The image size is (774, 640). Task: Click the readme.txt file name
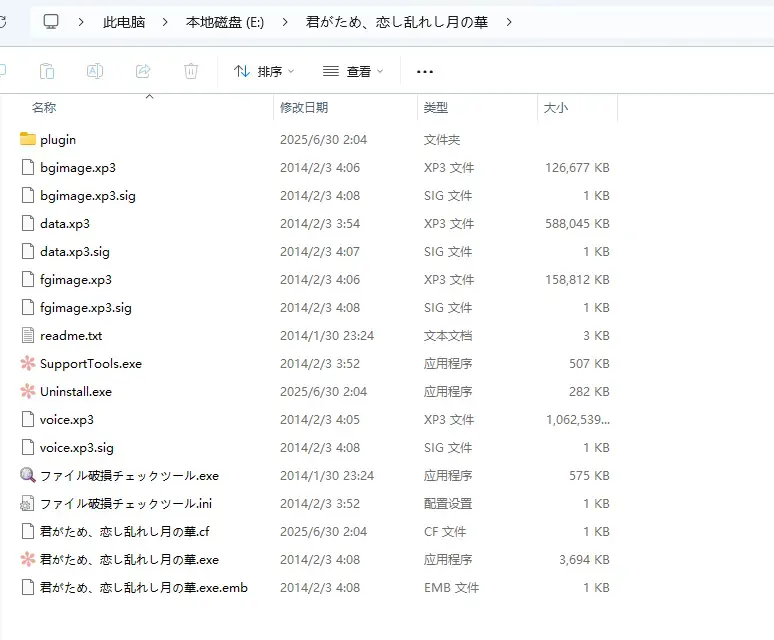coord(71,336)
